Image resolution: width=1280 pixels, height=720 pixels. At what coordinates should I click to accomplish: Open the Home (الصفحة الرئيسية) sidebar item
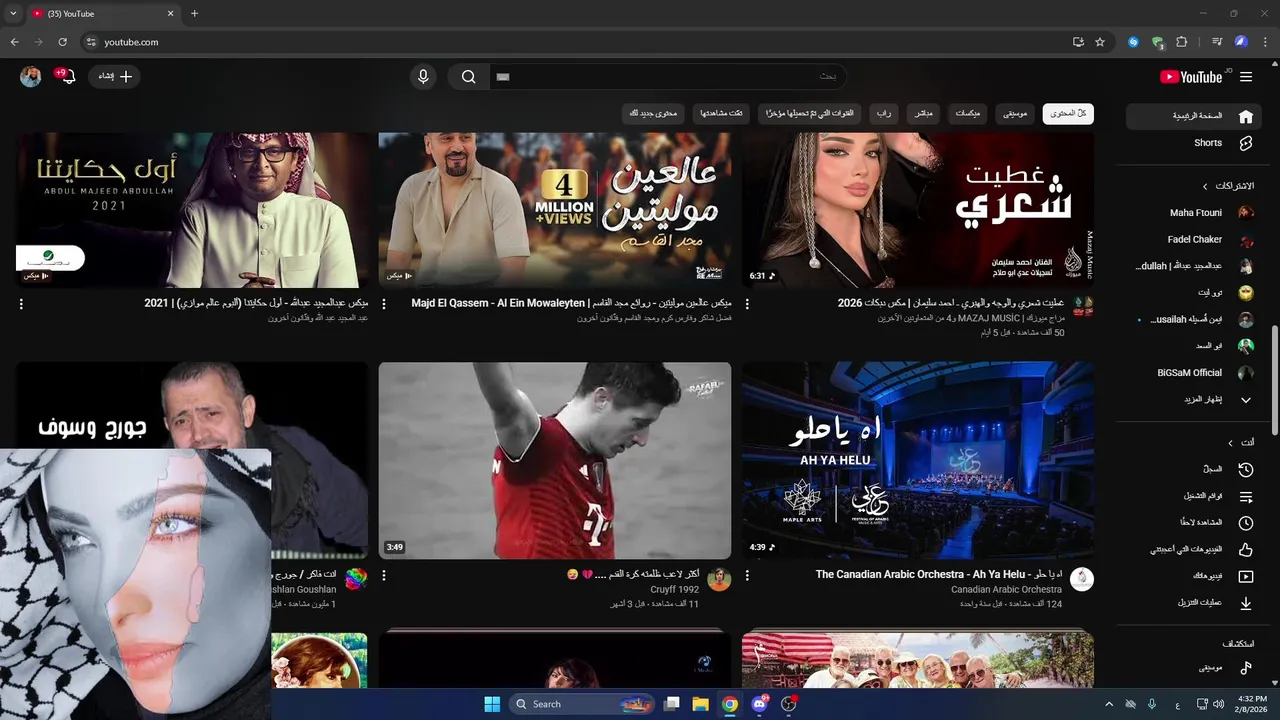click(x=1193, y=116)
